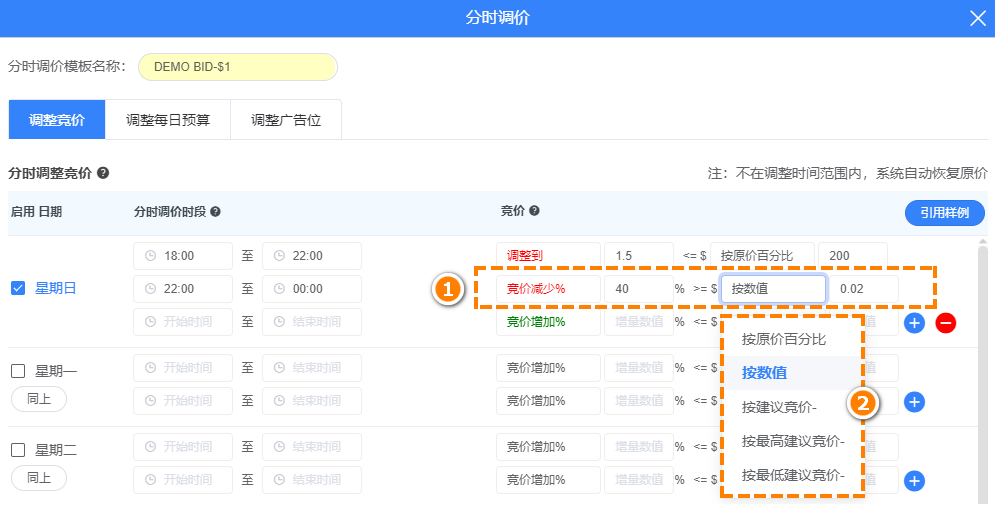This screenshot has width=995, height=509.
Task: Click the blue plus icon in Monday row
Action: (x=914, y=402)
